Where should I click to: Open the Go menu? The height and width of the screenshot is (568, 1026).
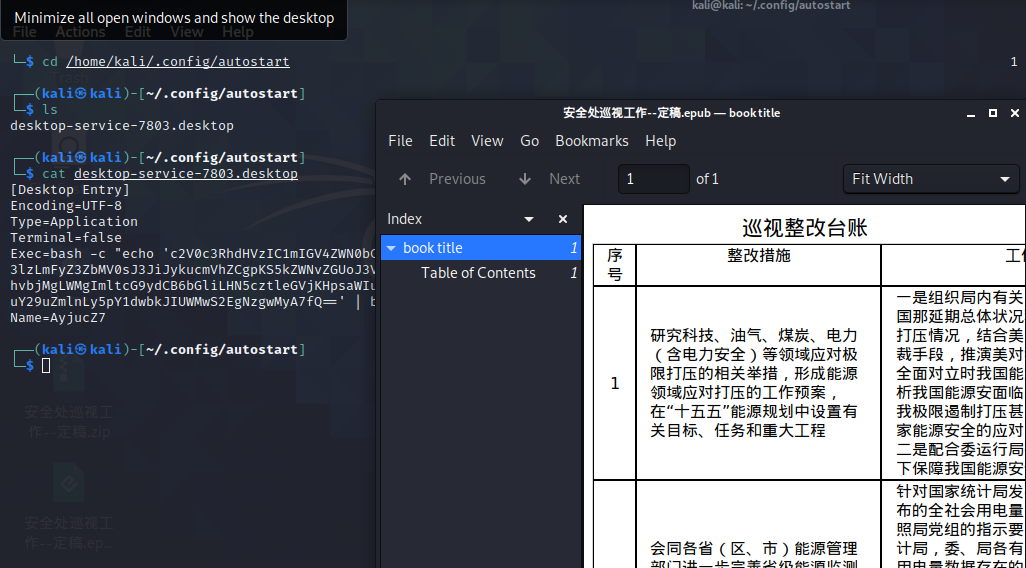pyautogui.click(x=530, y=141)
